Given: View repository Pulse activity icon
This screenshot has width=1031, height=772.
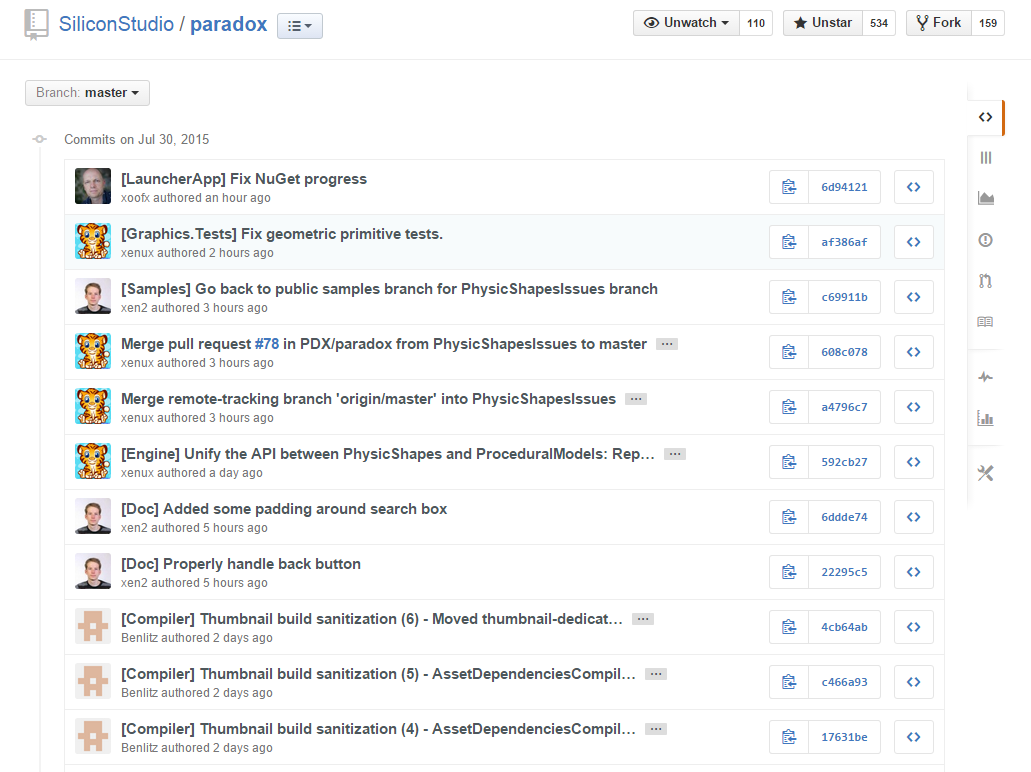Looking at the screenshot, I should [x=985, y=376].
